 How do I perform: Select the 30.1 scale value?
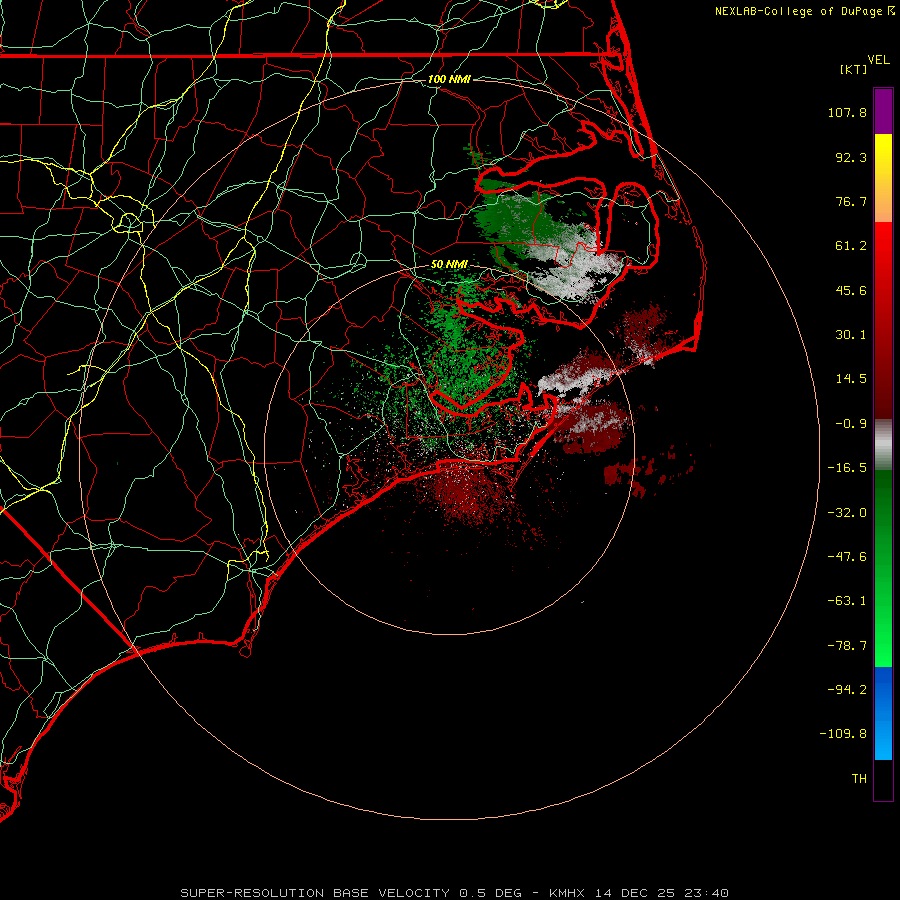pos(851,335)
